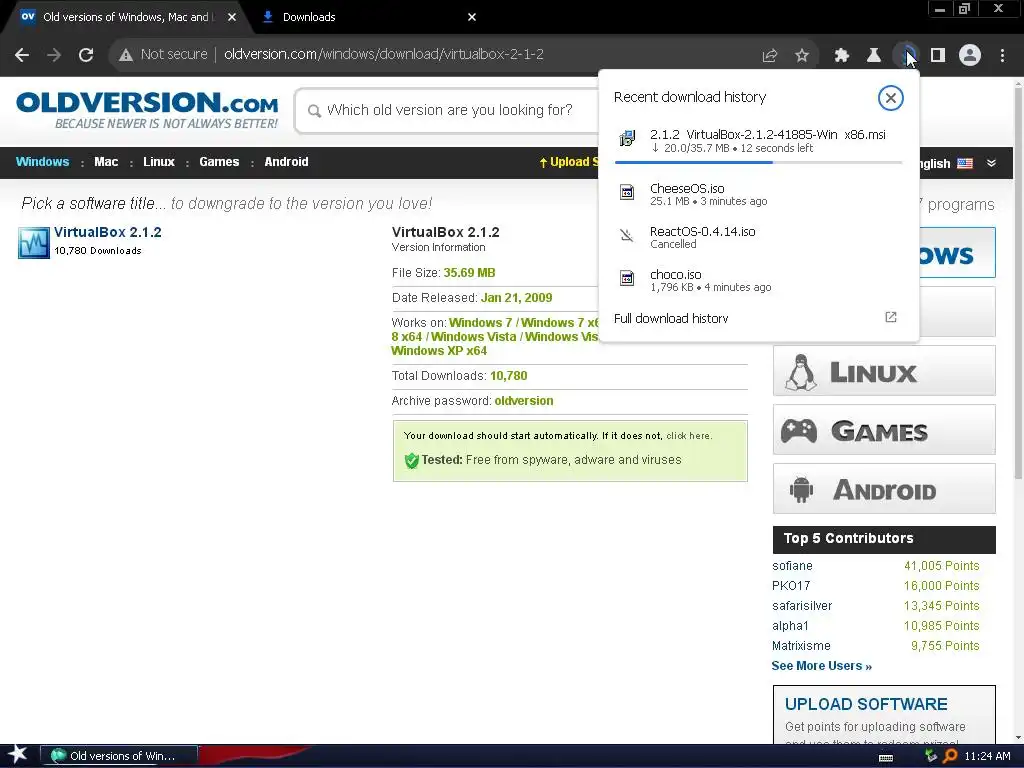This screenshot has width=1024, height=768.
Task: Click the CheeseOS.iso file icon
Action: [x=627, y=192]
